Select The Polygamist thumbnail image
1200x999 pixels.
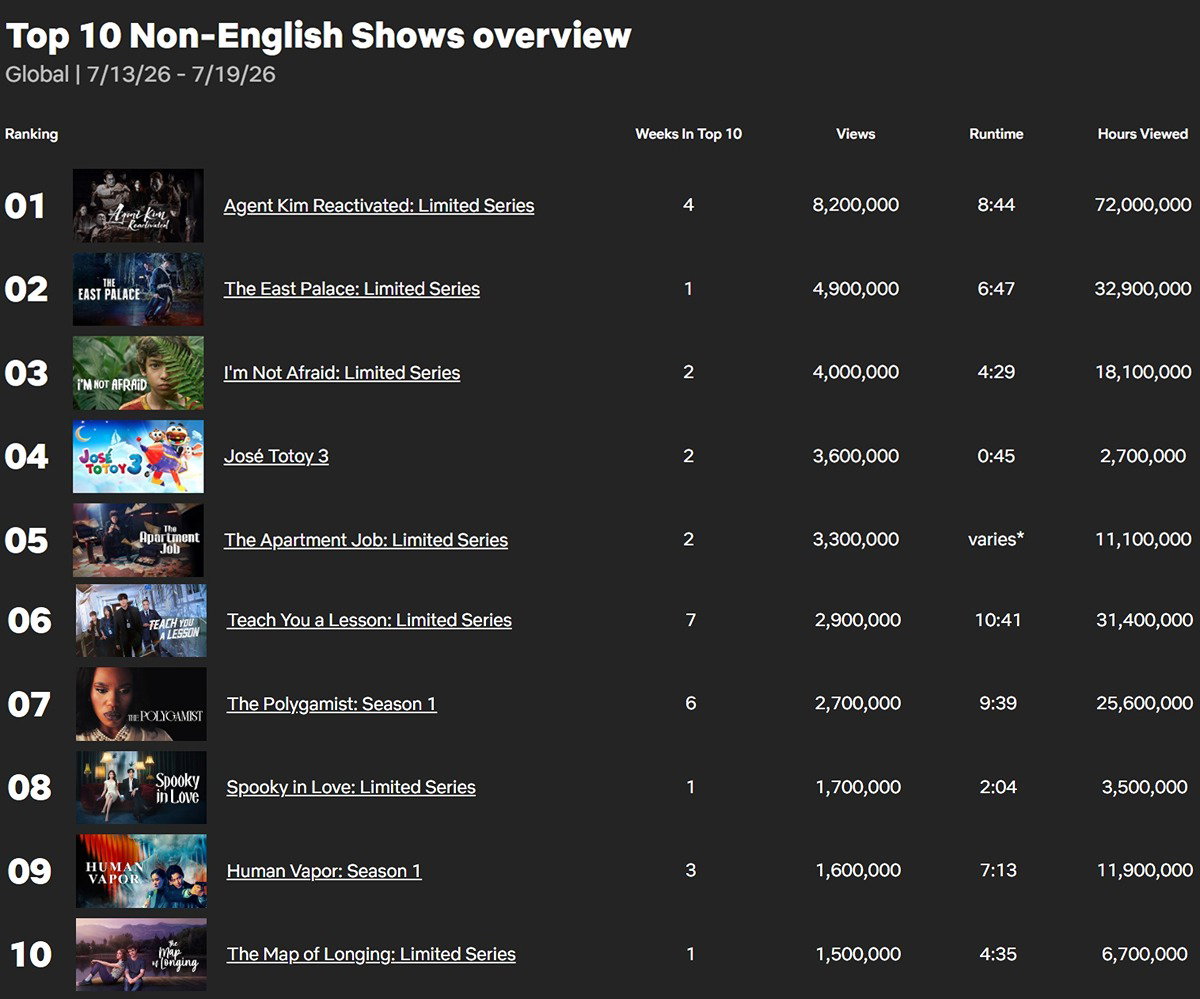(141, 704)
